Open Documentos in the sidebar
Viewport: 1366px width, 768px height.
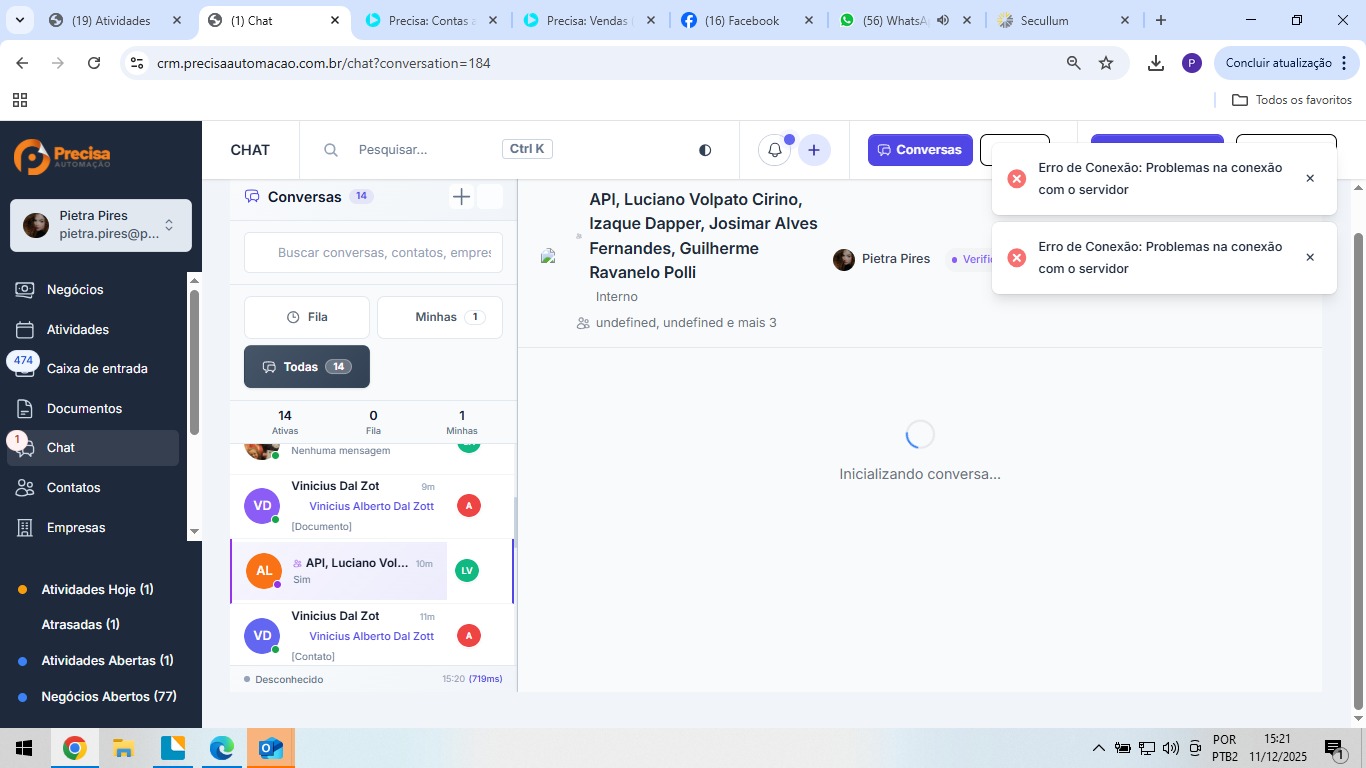[x=84, y=409]
